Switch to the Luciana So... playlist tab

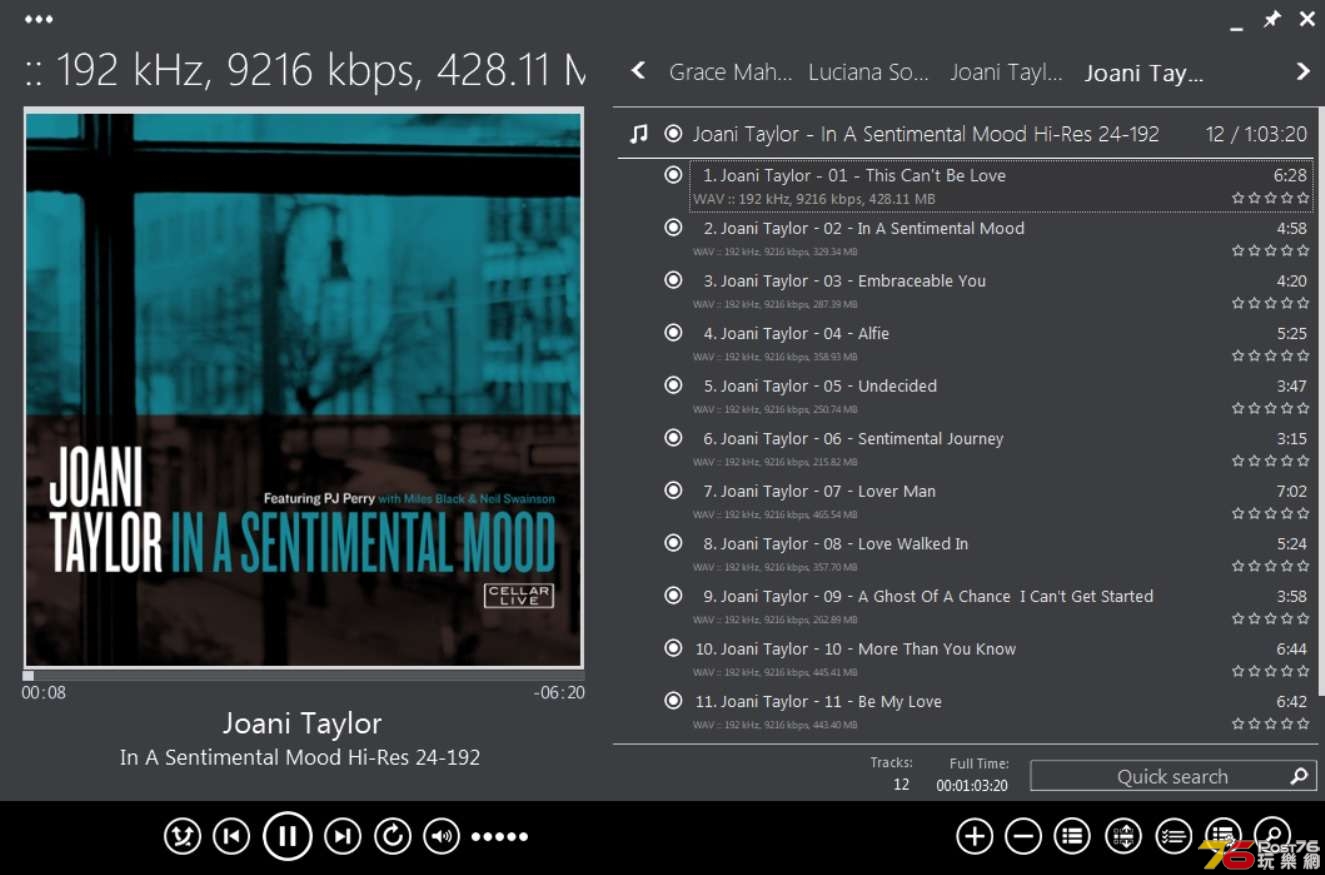(868, 73)
